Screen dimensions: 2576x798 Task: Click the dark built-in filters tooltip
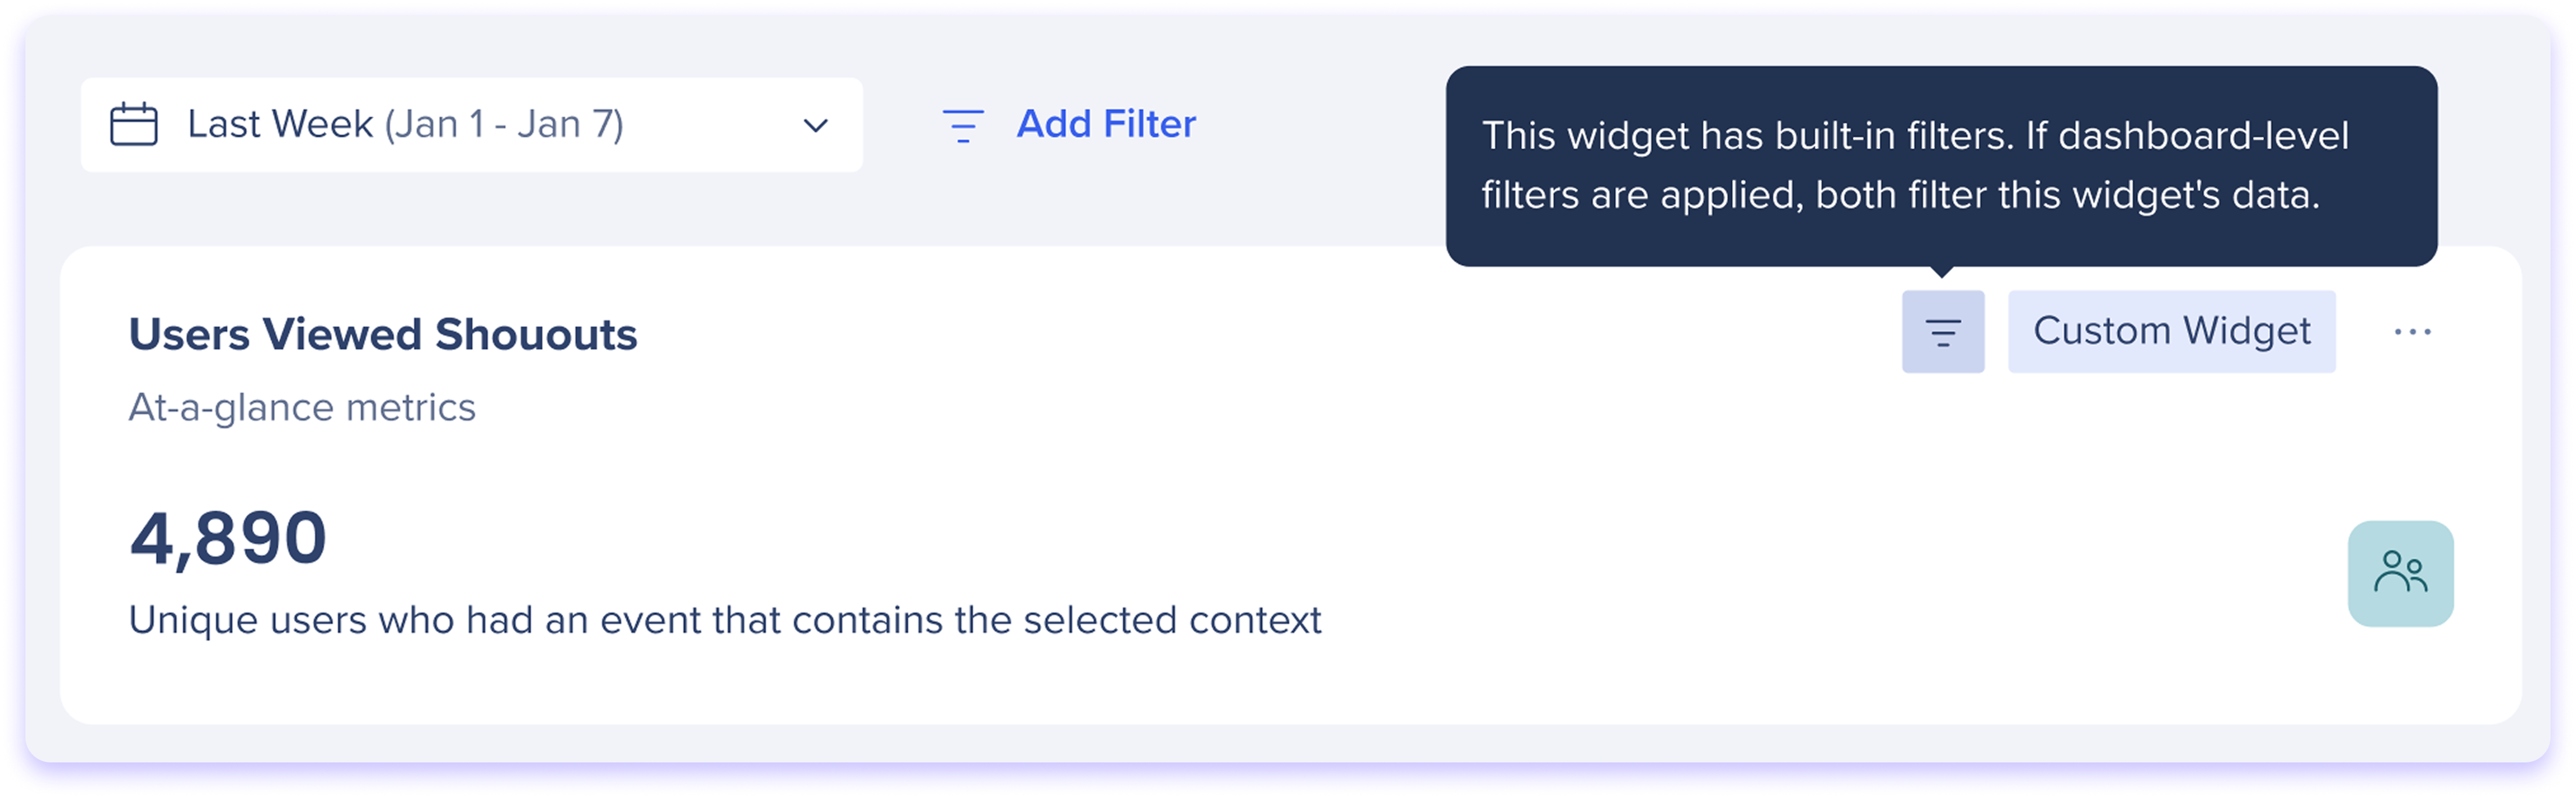(x=1941, y=166)
